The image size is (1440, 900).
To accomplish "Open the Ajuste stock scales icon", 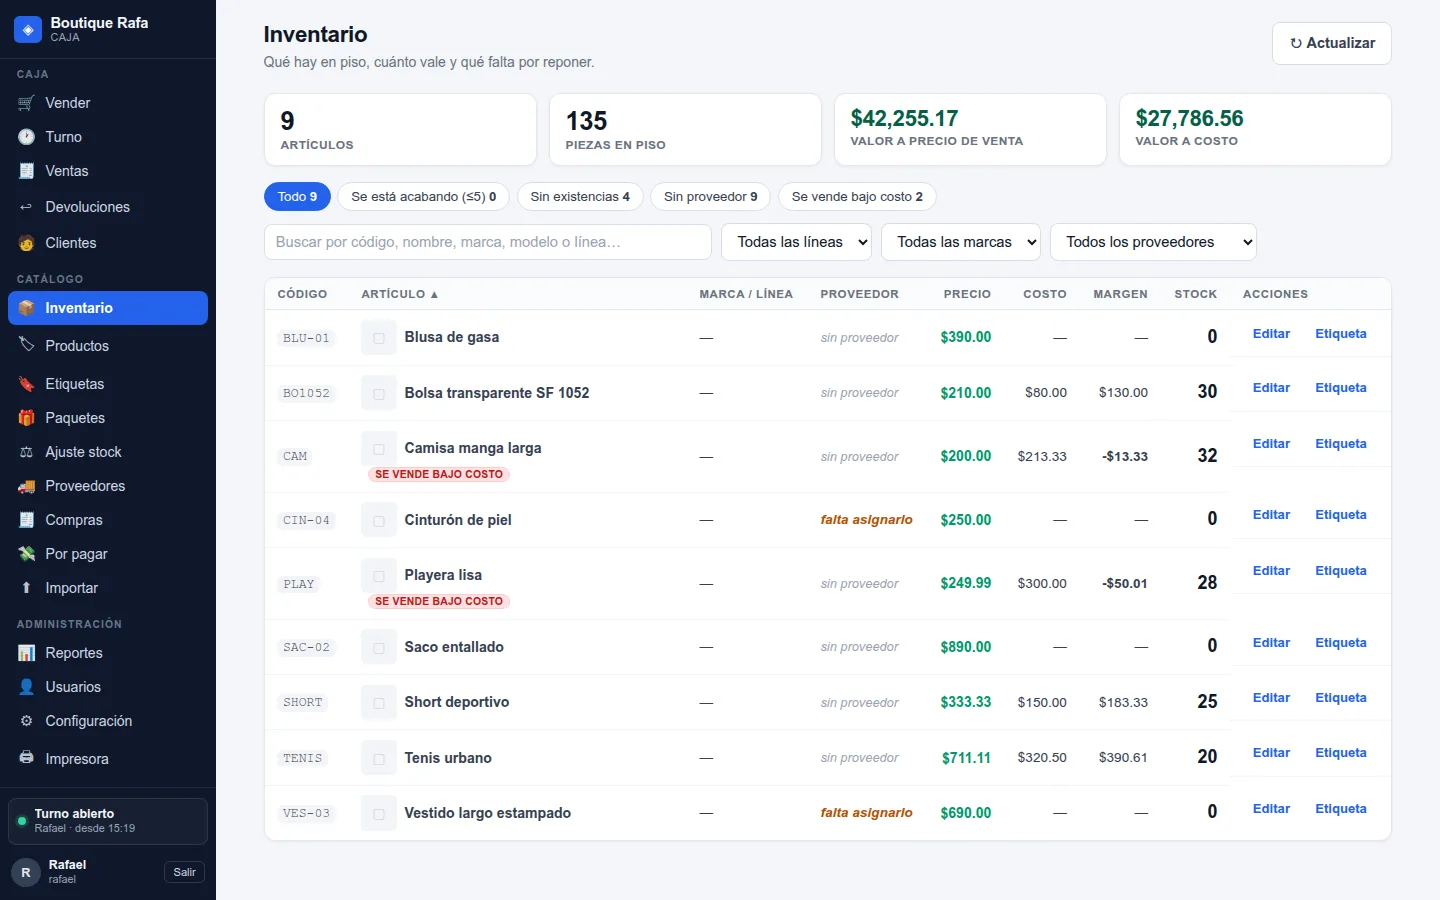I will pyautogui.click(x=26, y=452).
